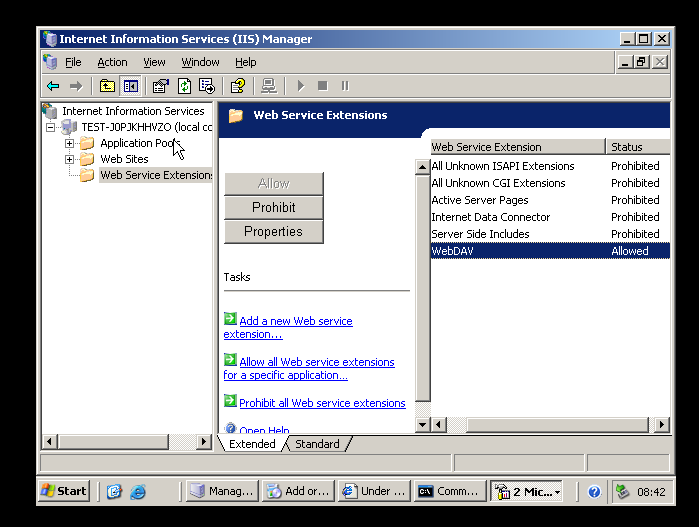Open the Help menu

[x=246, y=62]
